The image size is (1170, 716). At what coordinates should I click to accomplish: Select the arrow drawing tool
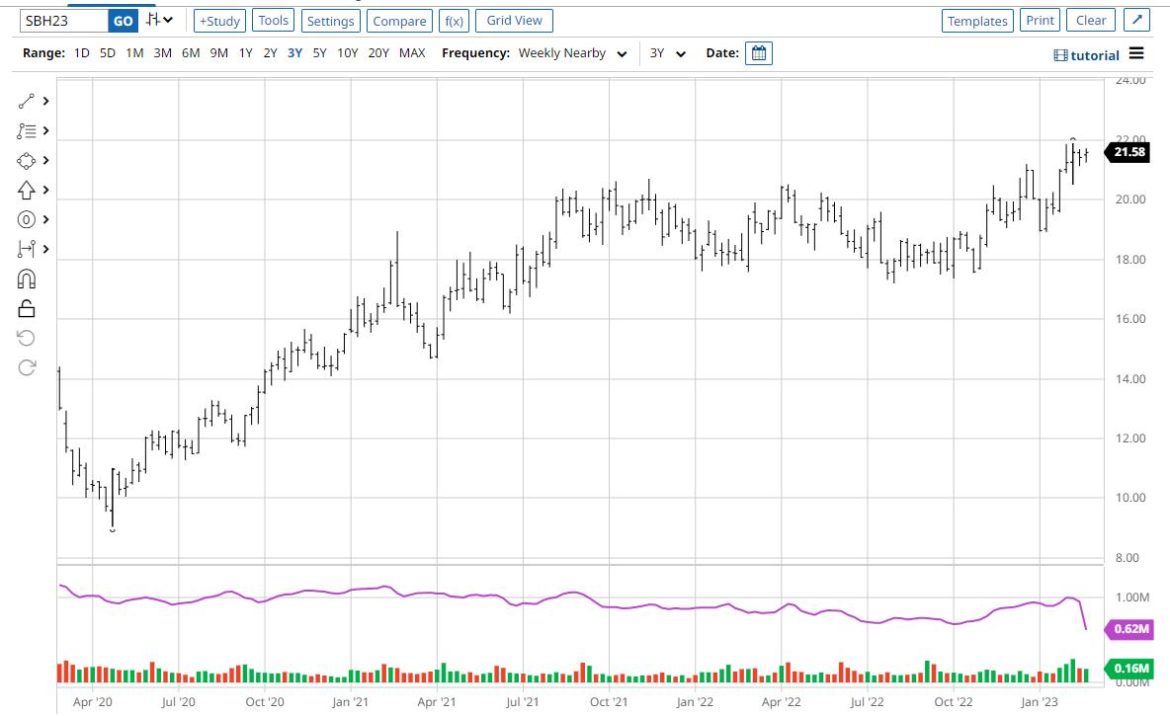(27, 189)
